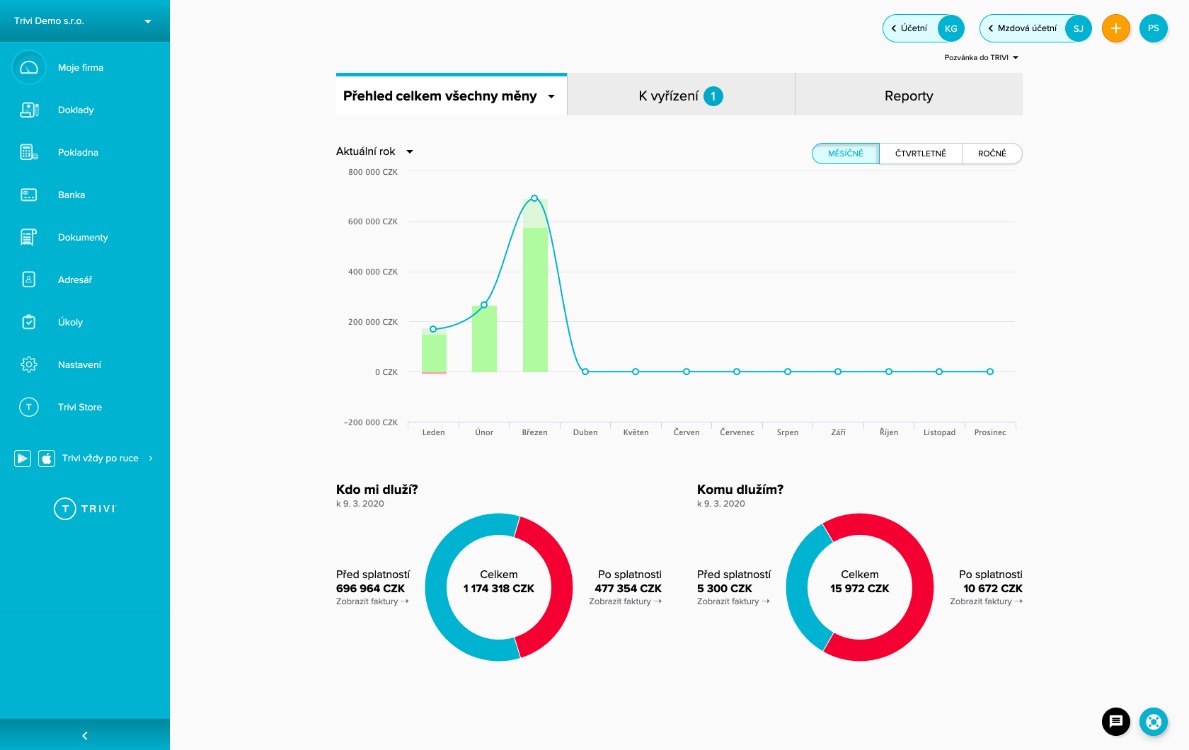Switch the chart to ČTVRTLETNĚ
Screen dimensions: 1189x750
(921, 153)
